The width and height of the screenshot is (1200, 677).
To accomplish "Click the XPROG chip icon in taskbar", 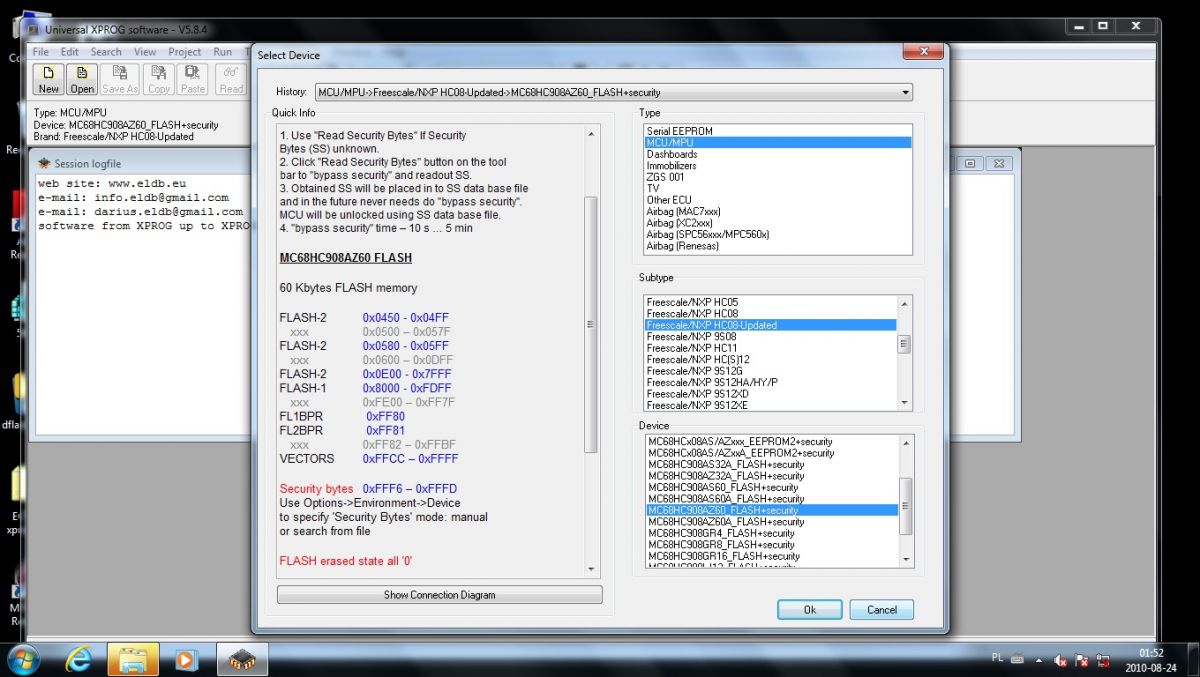I will (x=241, y=659).
